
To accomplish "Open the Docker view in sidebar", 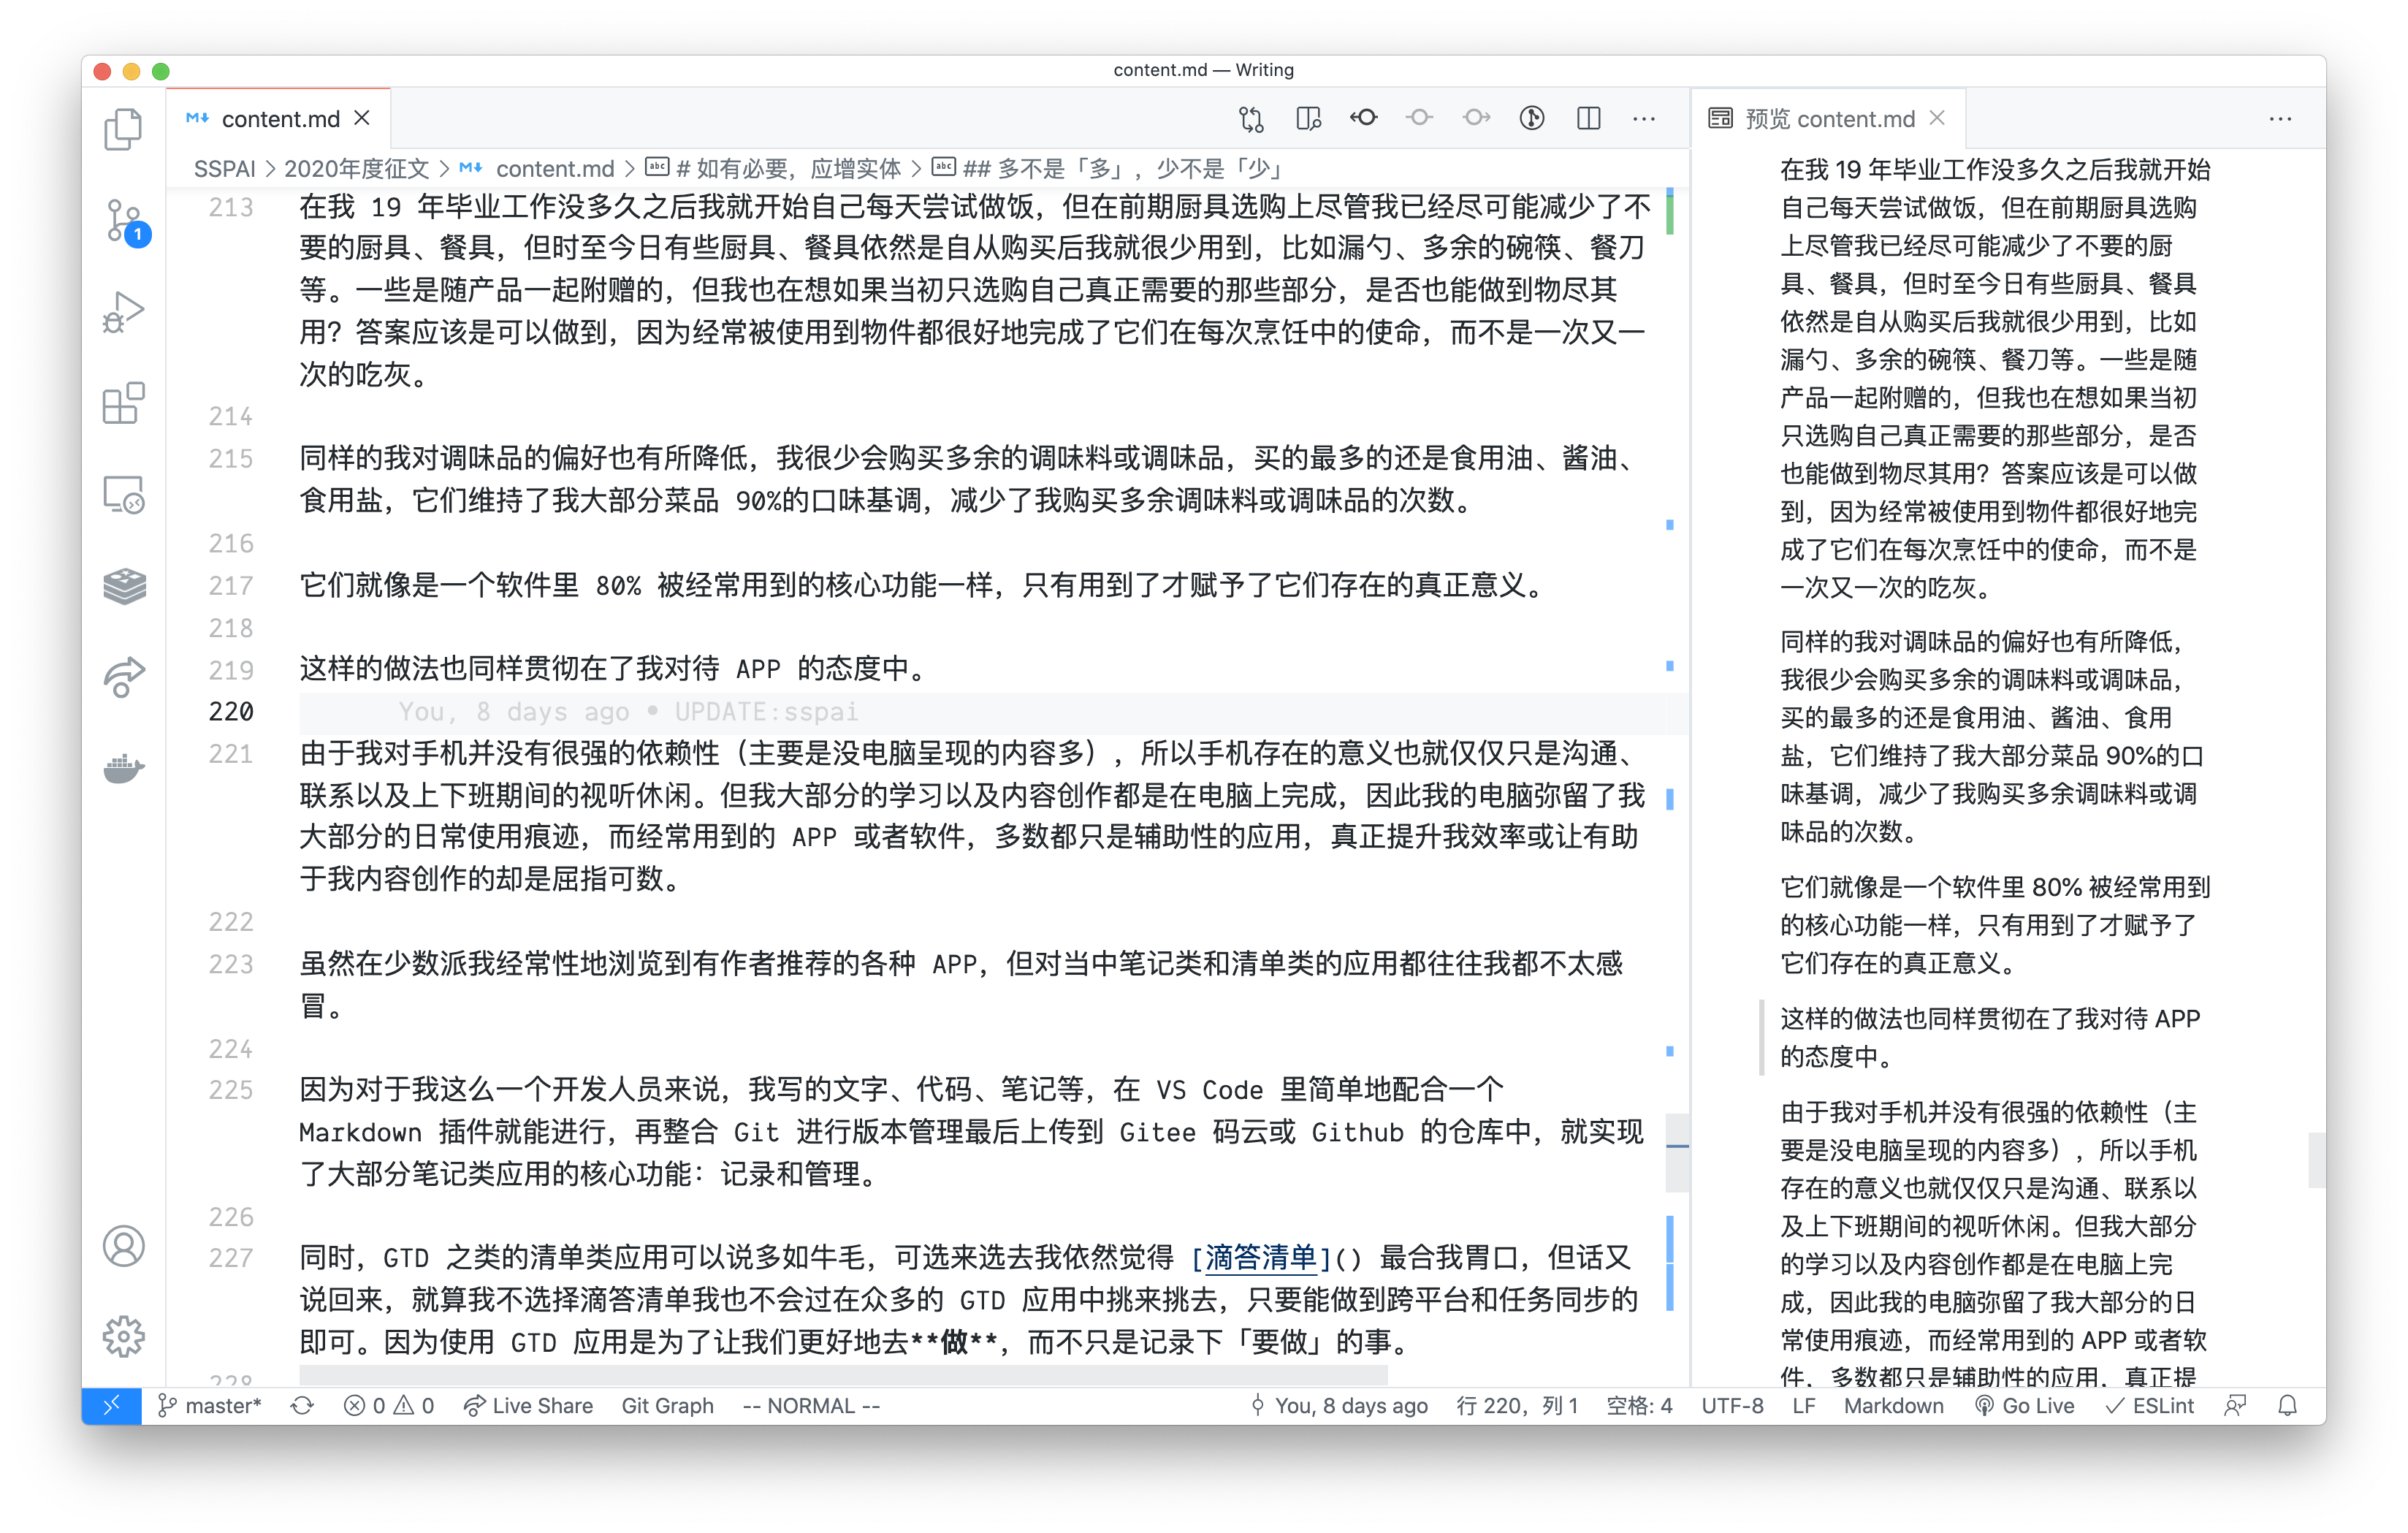I will [123, 768].
